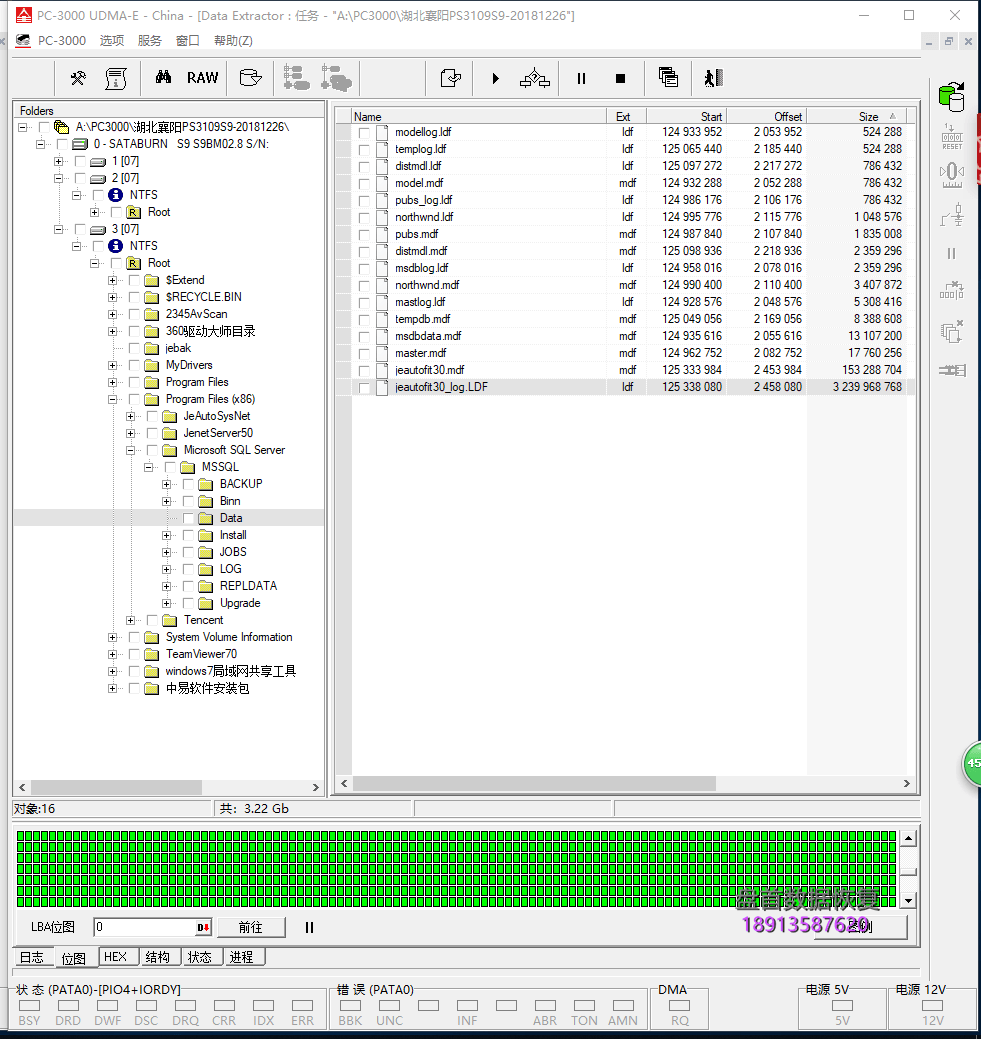Click the connector bar icon in right sidebar
This screenshot has width=981, height=1039.
952,370
